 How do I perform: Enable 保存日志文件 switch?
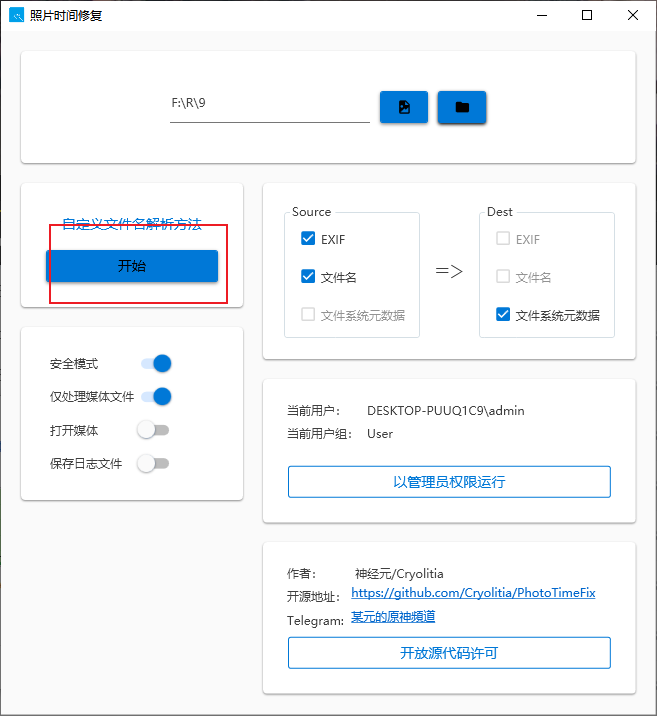[x=153, y=463]
